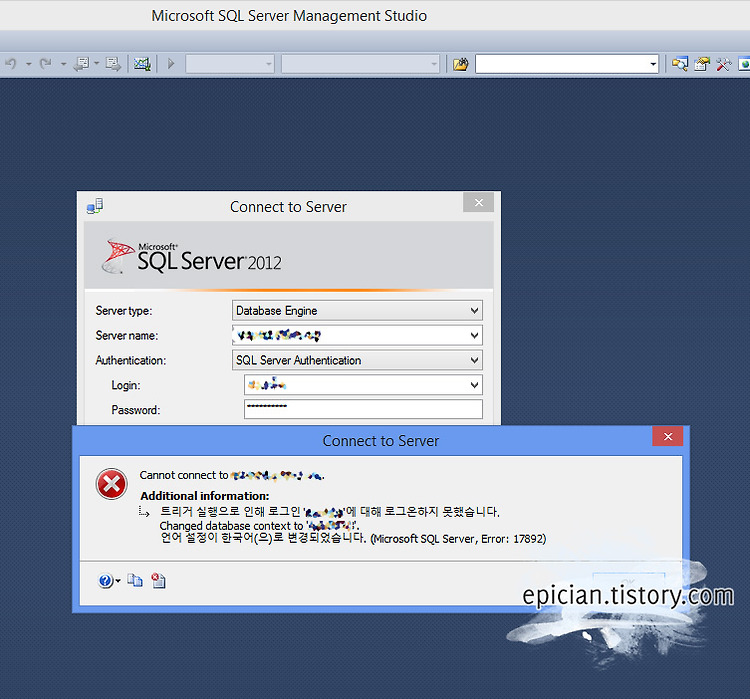Open the Help options arrow beside question mark
Image resolution: width=750 pixels, height=699 pixels.
[118, 581]
